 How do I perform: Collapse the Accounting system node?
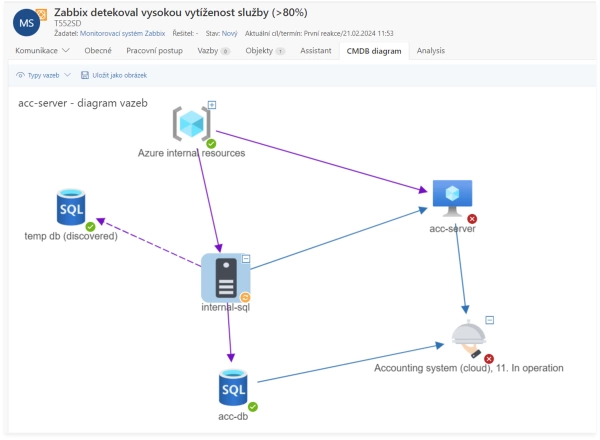(489, 320)
